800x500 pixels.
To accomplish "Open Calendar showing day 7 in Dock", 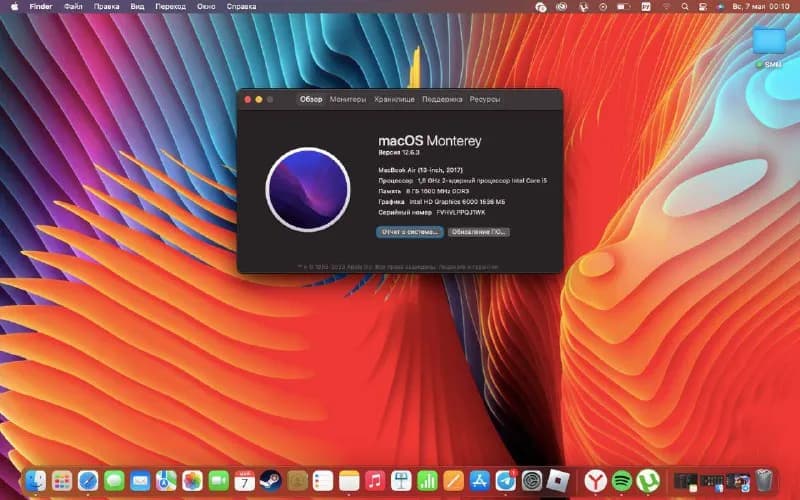I will (244, 481).
